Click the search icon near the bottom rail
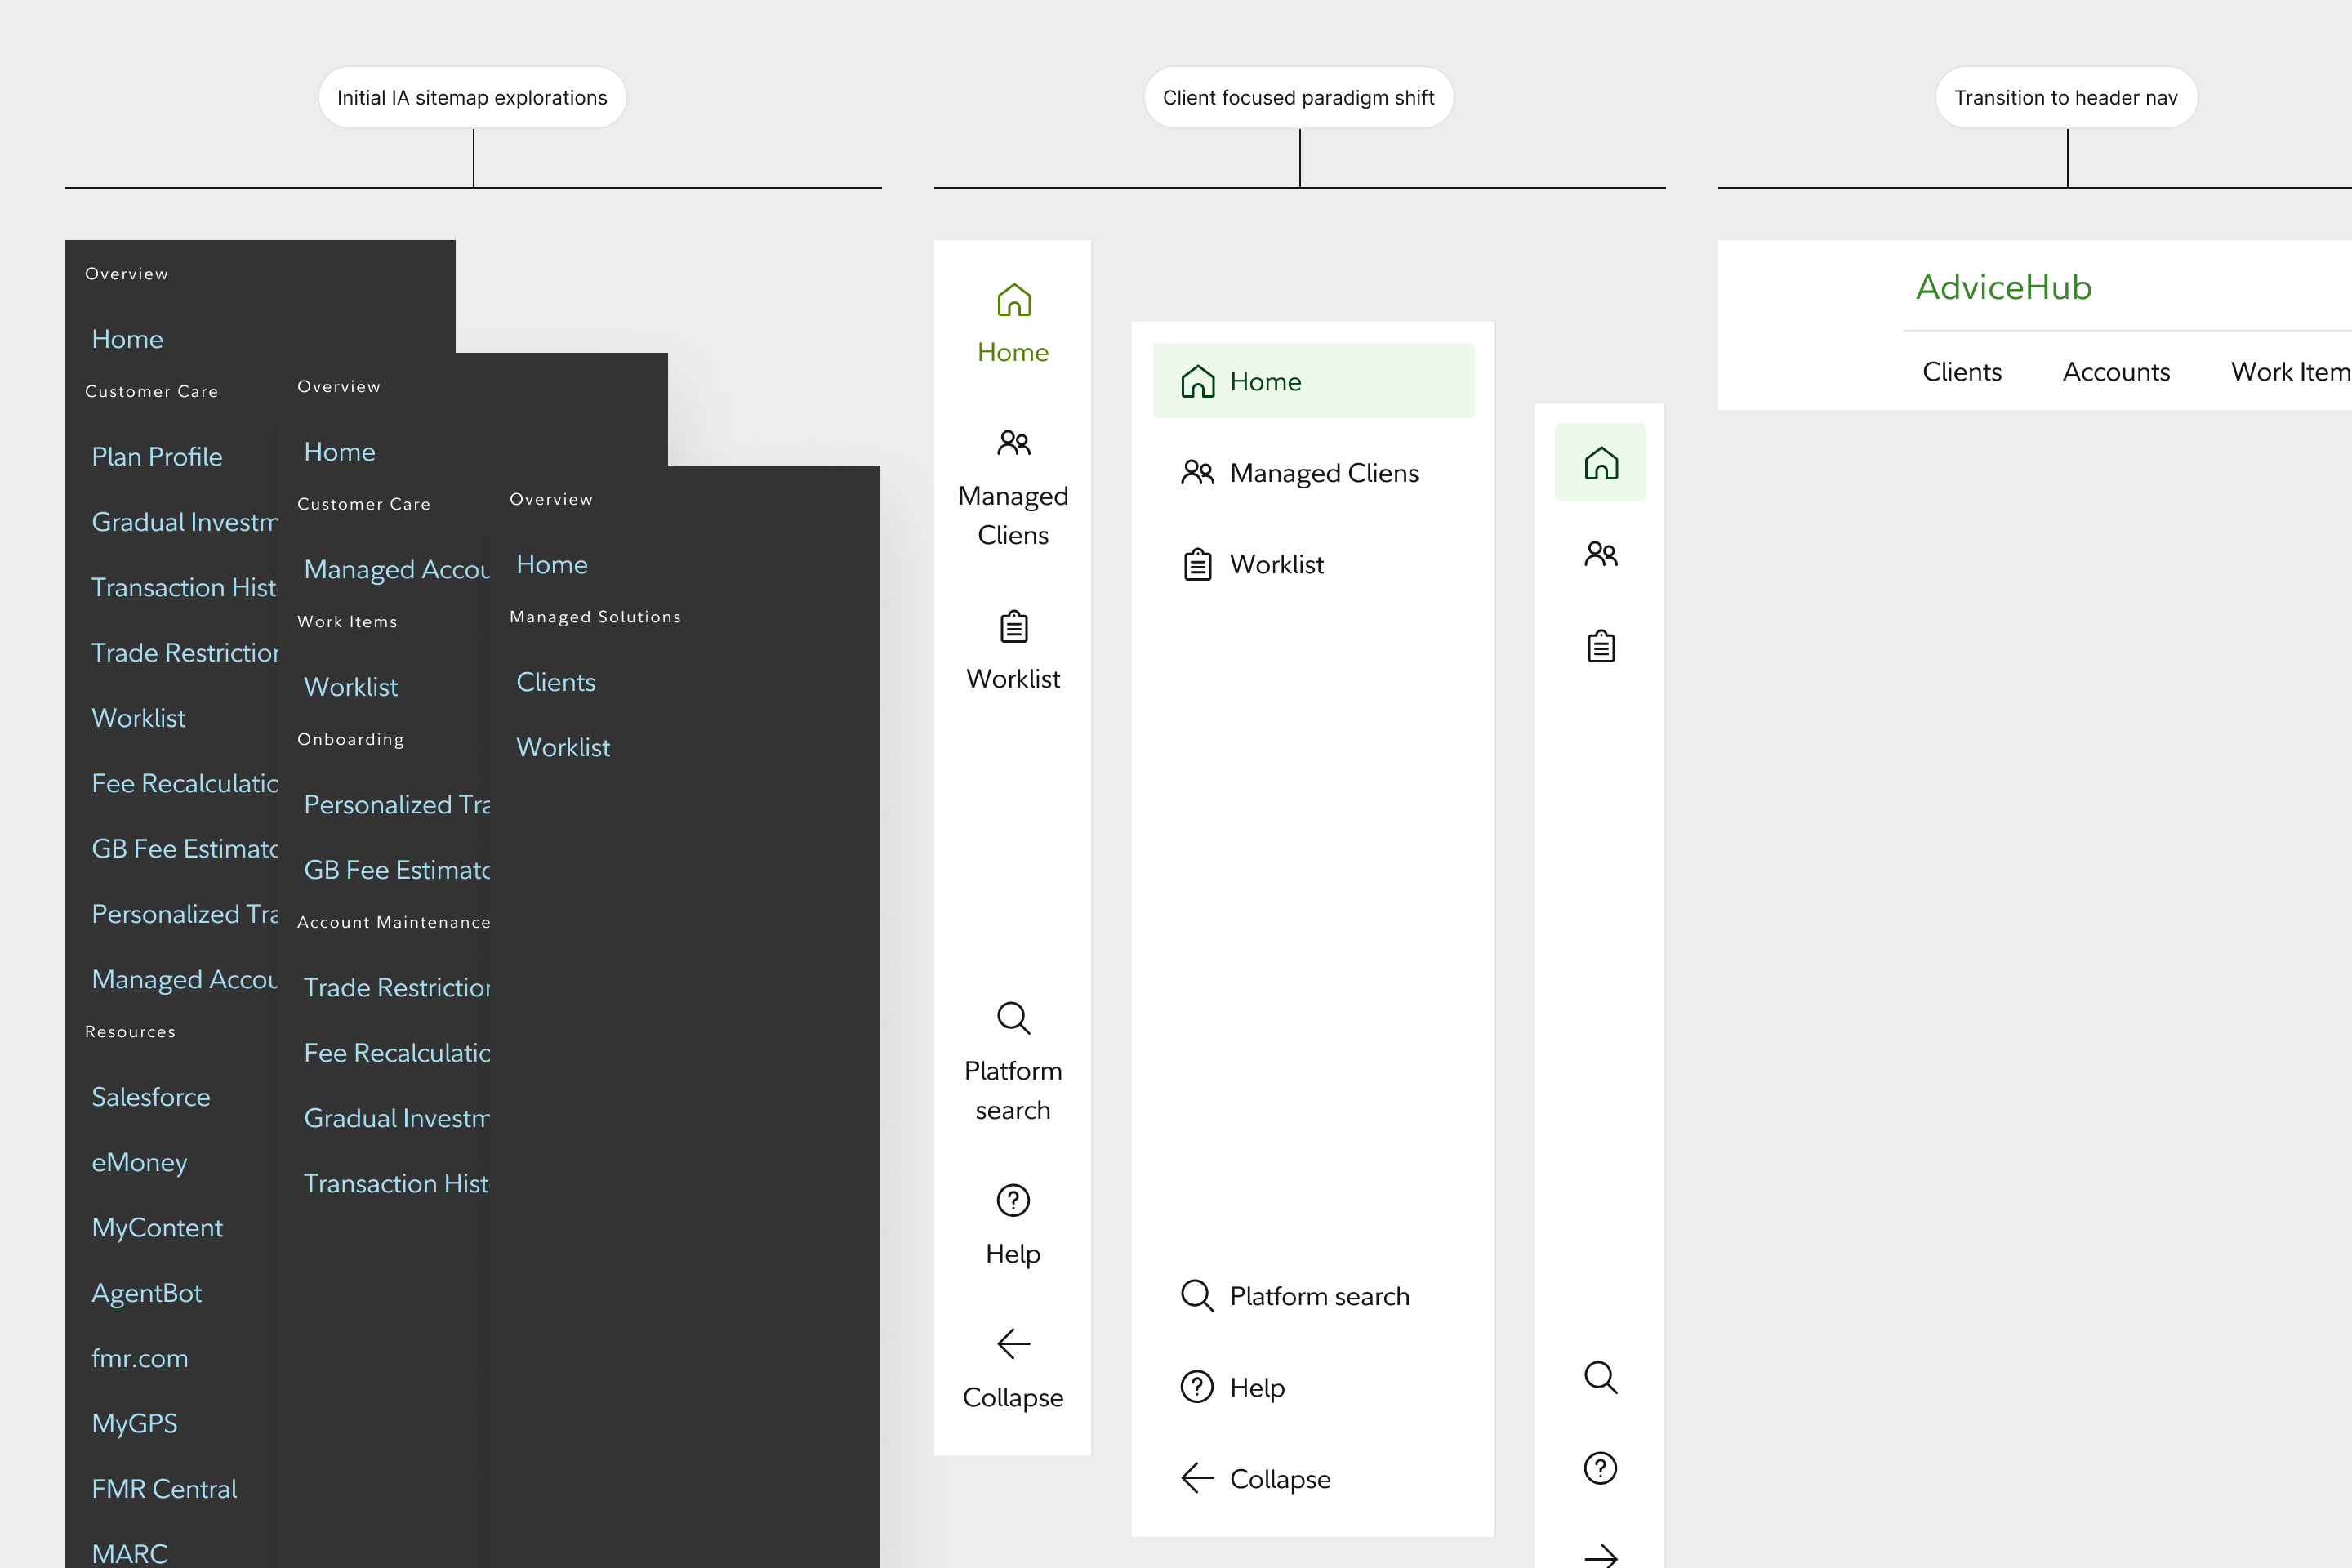2352x1568 pixels. click(1600, 1377)
